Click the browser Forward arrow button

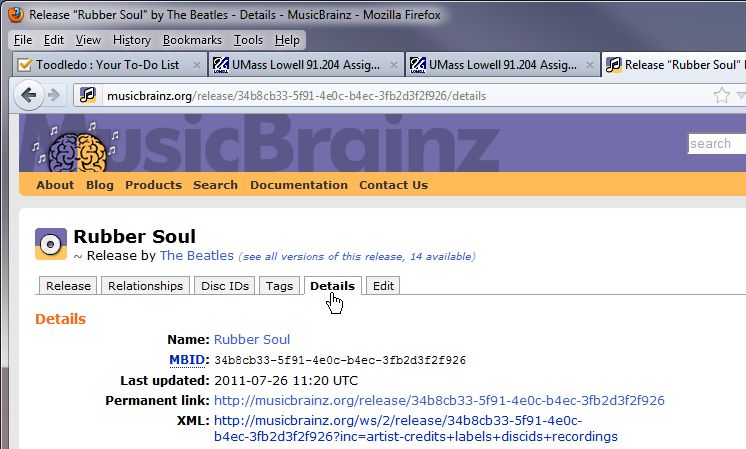pyautogui.click(x=54, y=96)
